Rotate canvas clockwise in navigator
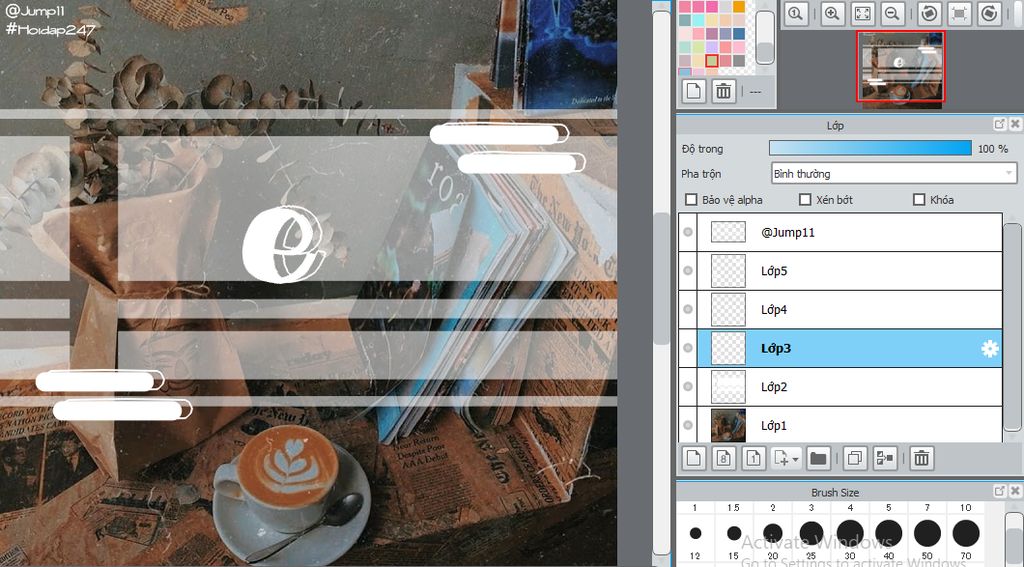This screenshot has height=567, width=1024. point(989,14)
